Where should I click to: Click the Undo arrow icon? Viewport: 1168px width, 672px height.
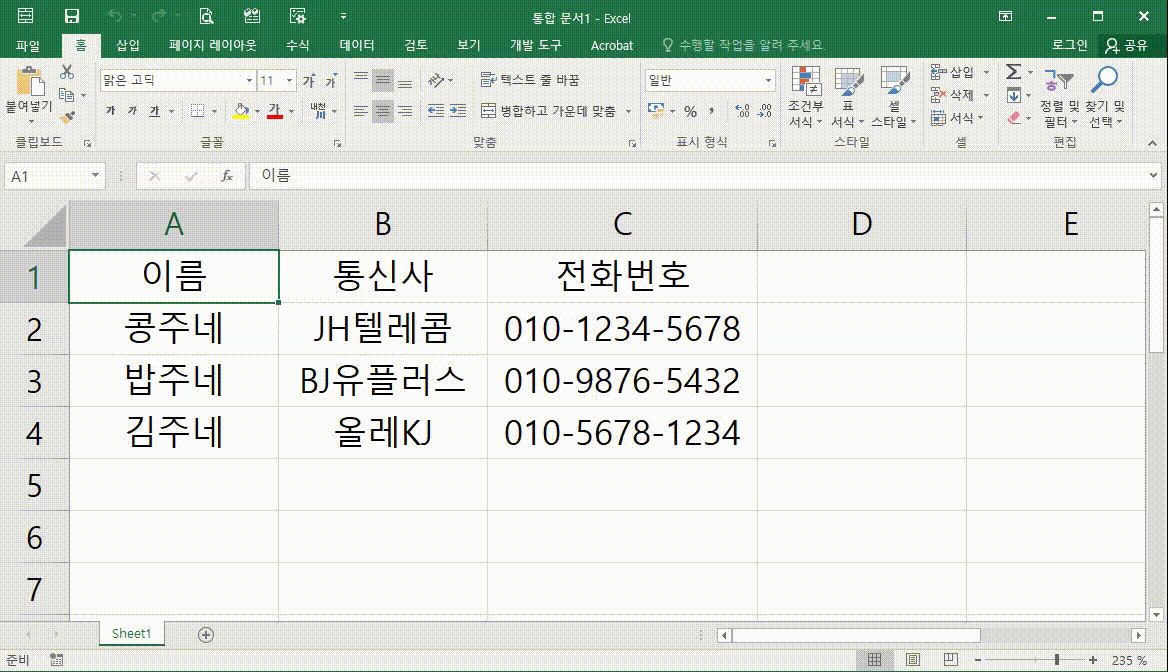pyautogui.click(x=115, y=16)
